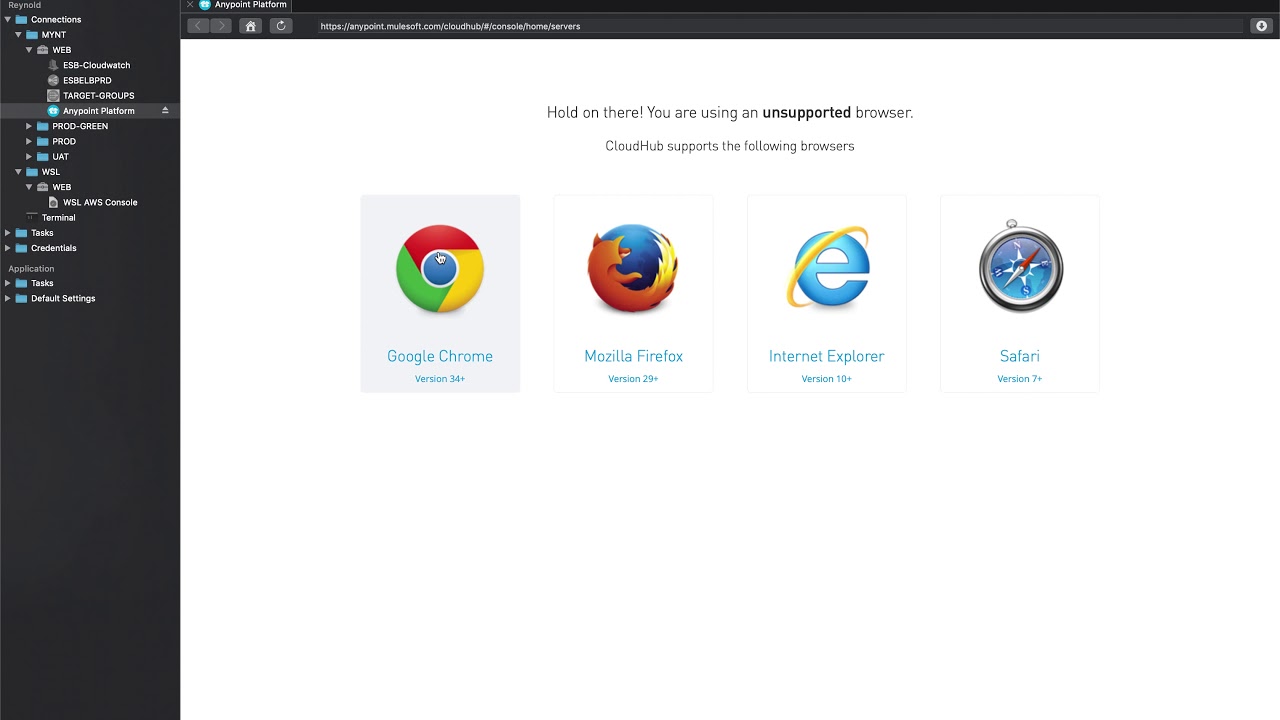1280x720 pixels.
Task: Select the WSL AWS Console page icon
Action: coord(54,202)
